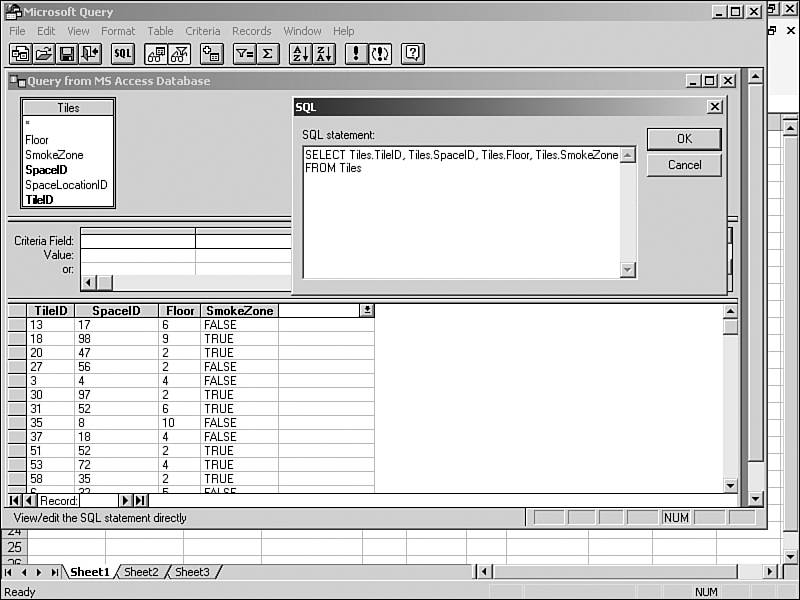Click the SmokeZone column header
Viewport: 800px width, 600px height.
(240, 311)
